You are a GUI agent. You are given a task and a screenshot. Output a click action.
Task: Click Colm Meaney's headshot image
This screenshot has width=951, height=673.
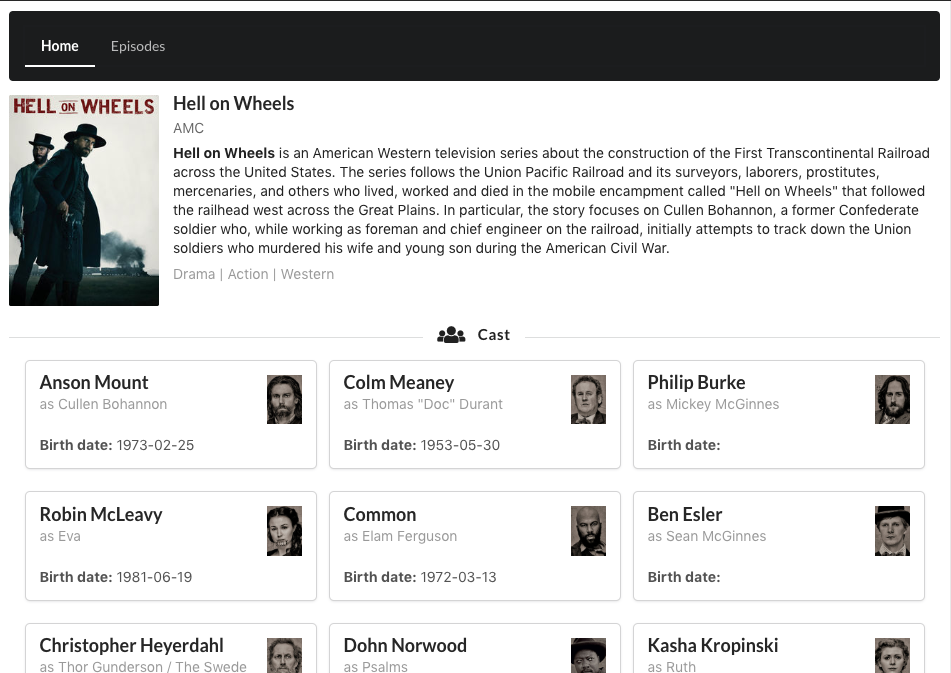pyautogui.click(x=588, y=398)
